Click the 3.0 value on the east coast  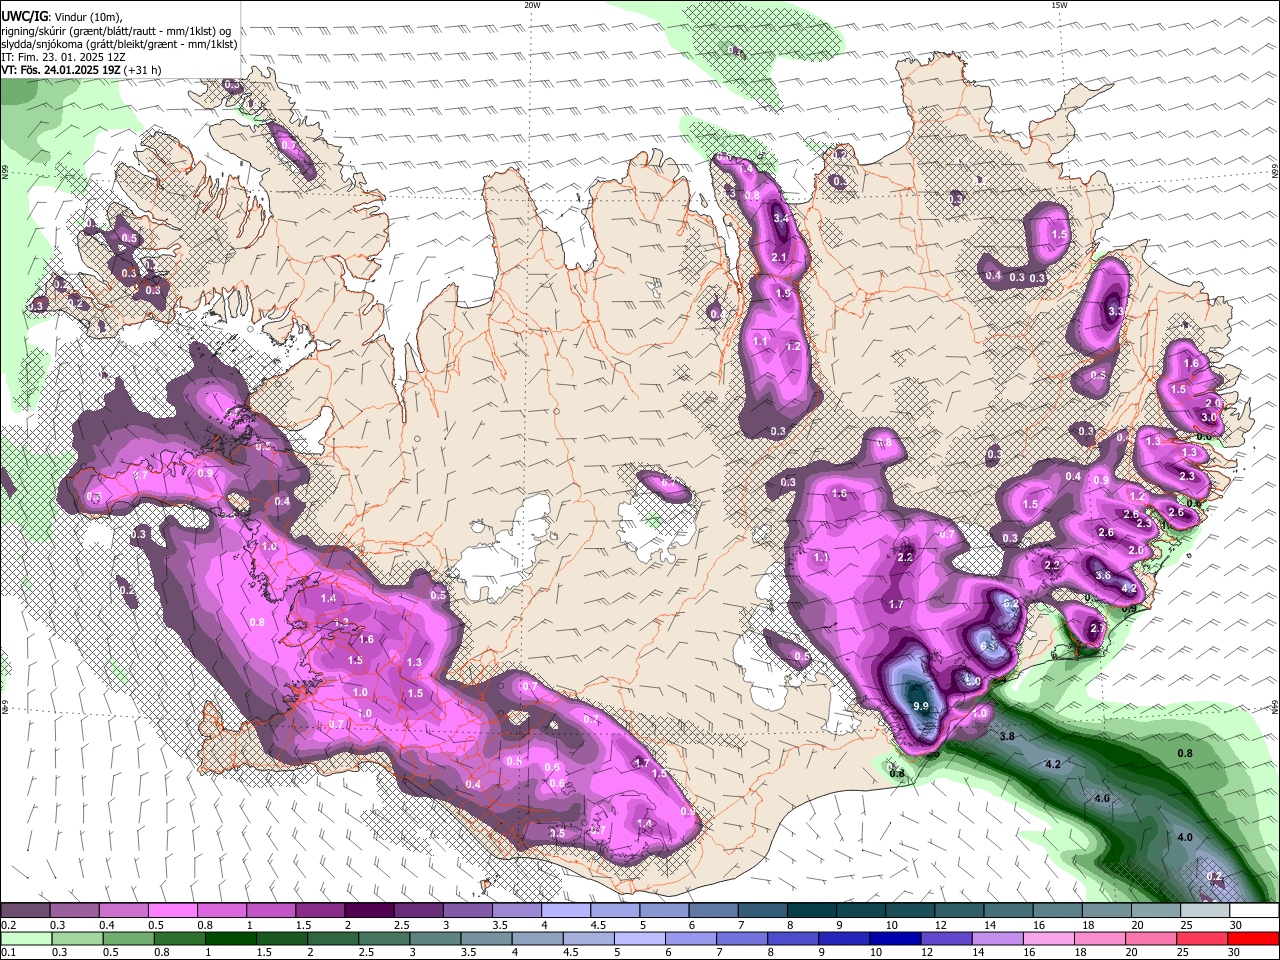pos(1208,417)
